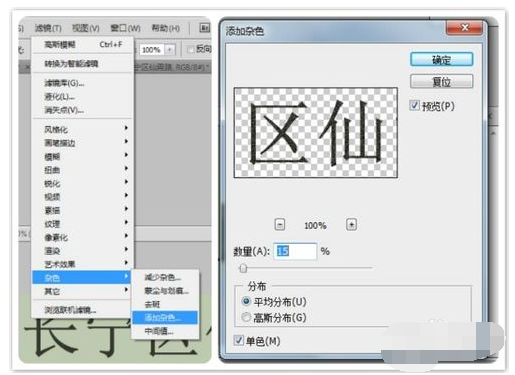The height and width of the screenshot is (375, 515).
Task: Open the 视图(V) menu
Action: (x=86, y=28)
